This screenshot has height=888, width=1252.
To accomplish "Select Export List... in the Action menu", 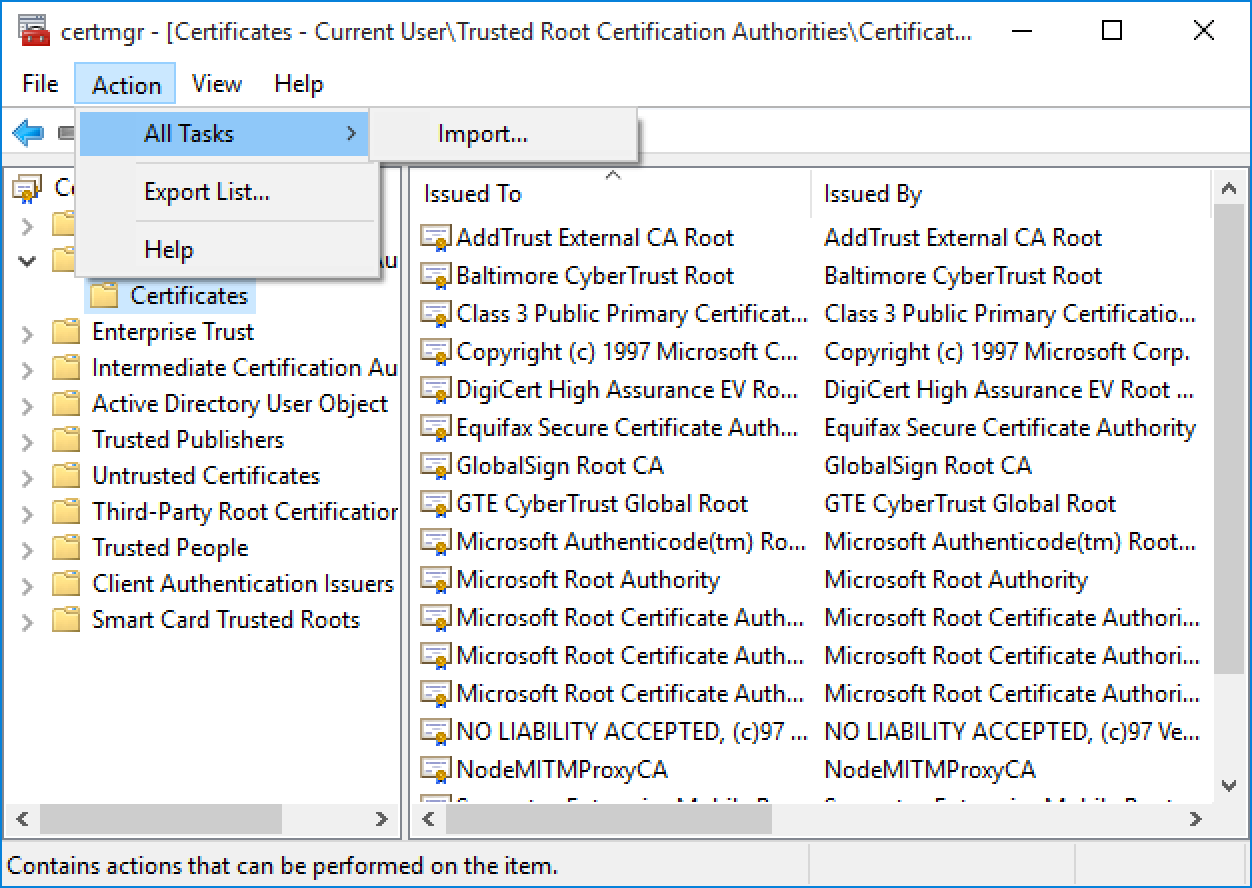I will pos(228,192).
